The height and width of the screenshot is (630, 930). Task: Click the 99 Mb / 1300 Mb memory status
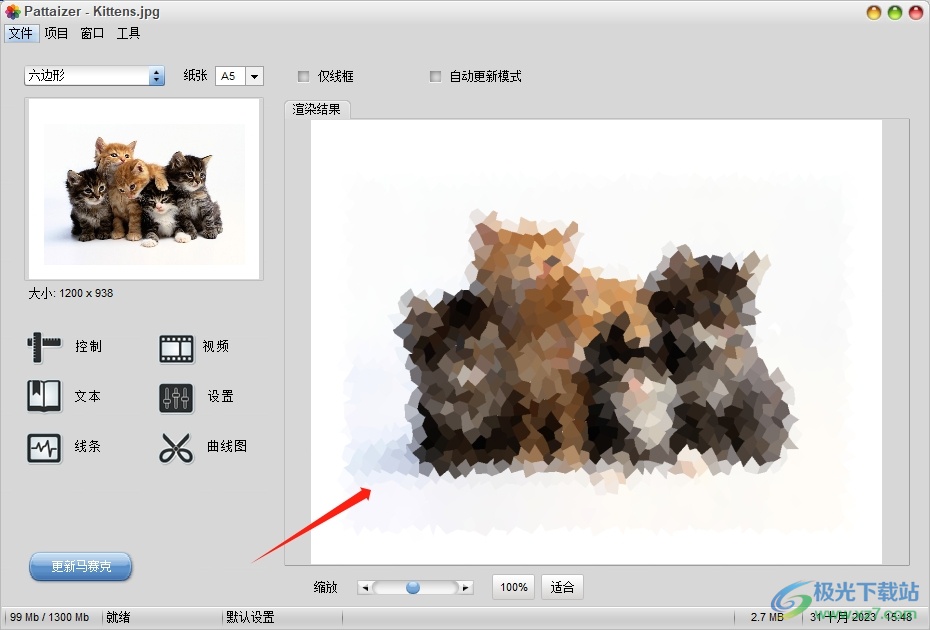pyautogui.click(x=50, y=617)
